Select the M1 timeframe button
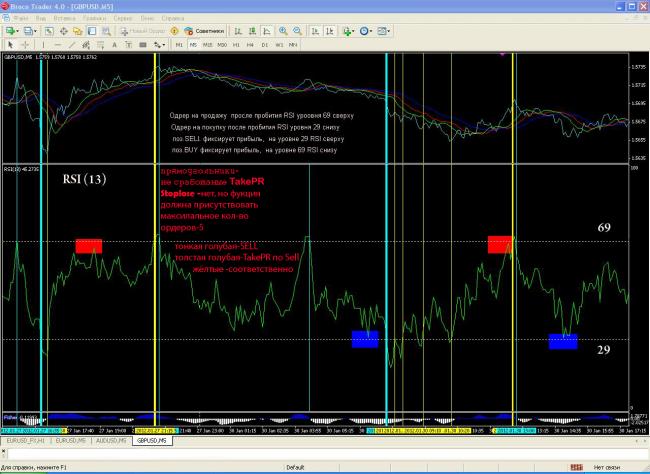 pyautogui.click(x=180, y=45)
